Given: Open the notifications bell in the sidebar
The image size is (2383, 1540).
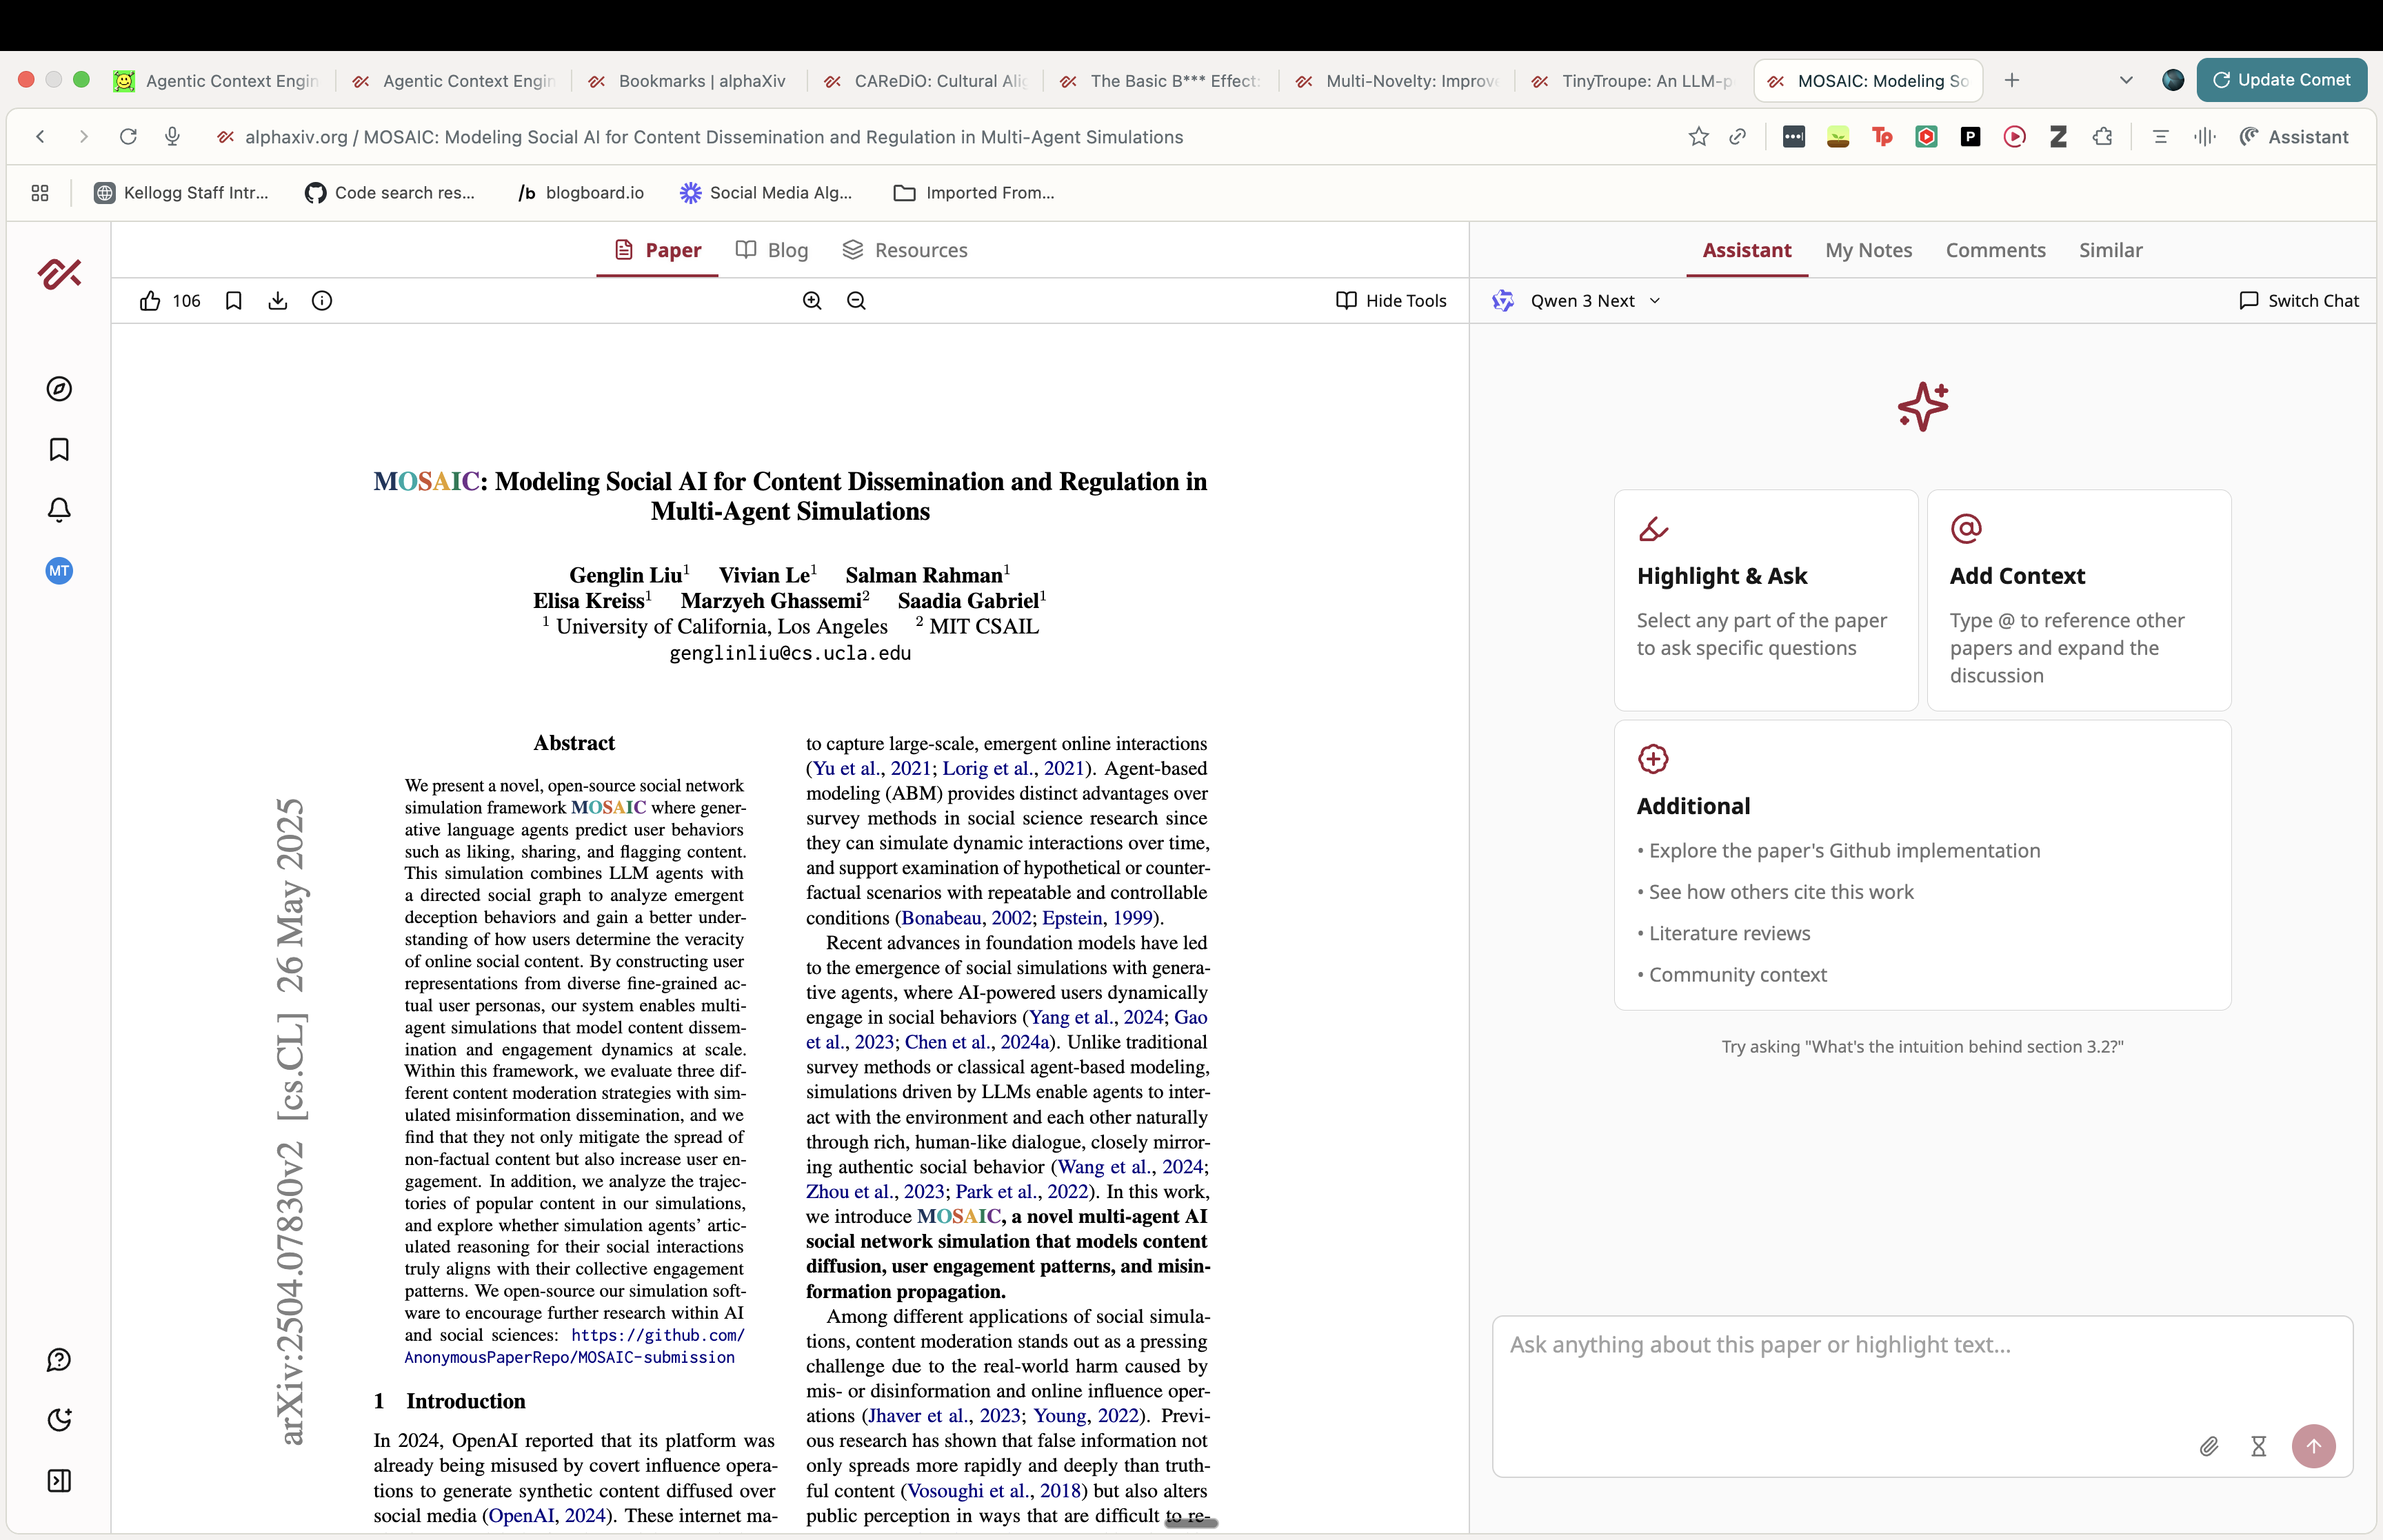Looking at the screenshot, I should [59, 510].
